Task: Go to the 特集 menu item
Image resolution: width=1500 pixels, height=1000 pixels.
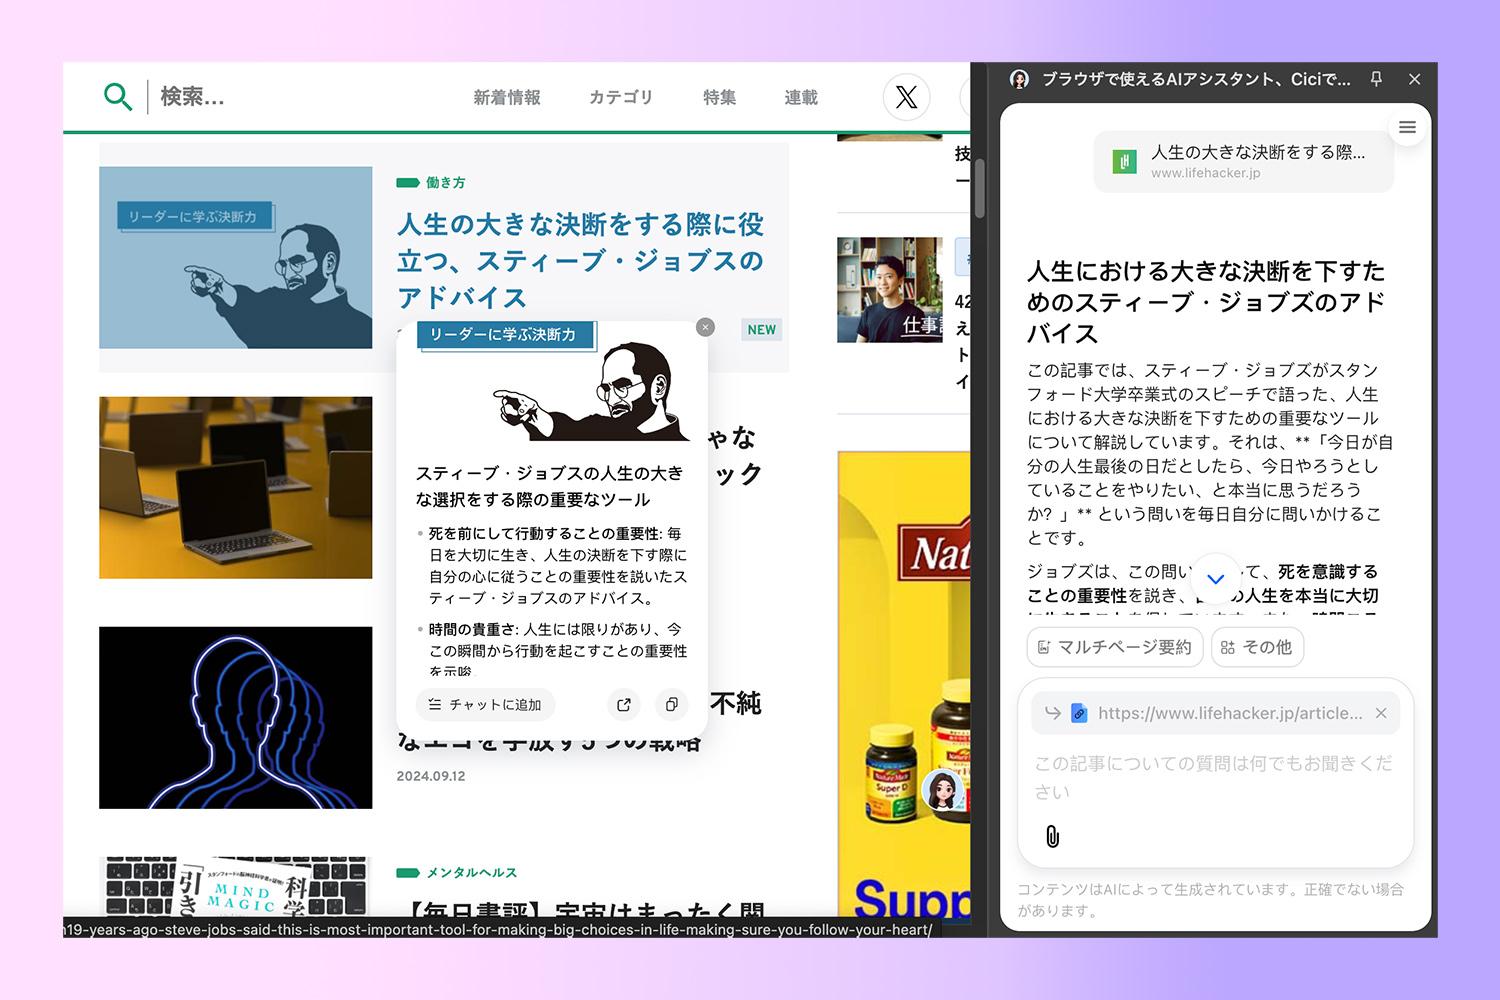Action: (719, 97)
